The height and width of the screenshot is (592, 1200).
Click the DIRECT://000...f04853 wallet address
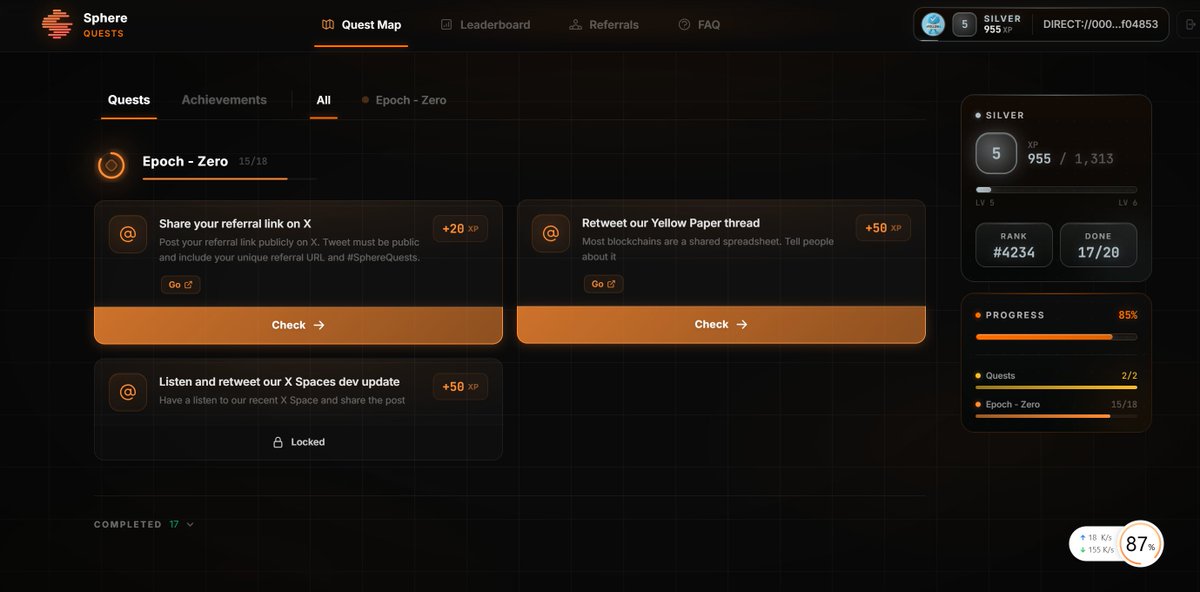coord(1100,24)
